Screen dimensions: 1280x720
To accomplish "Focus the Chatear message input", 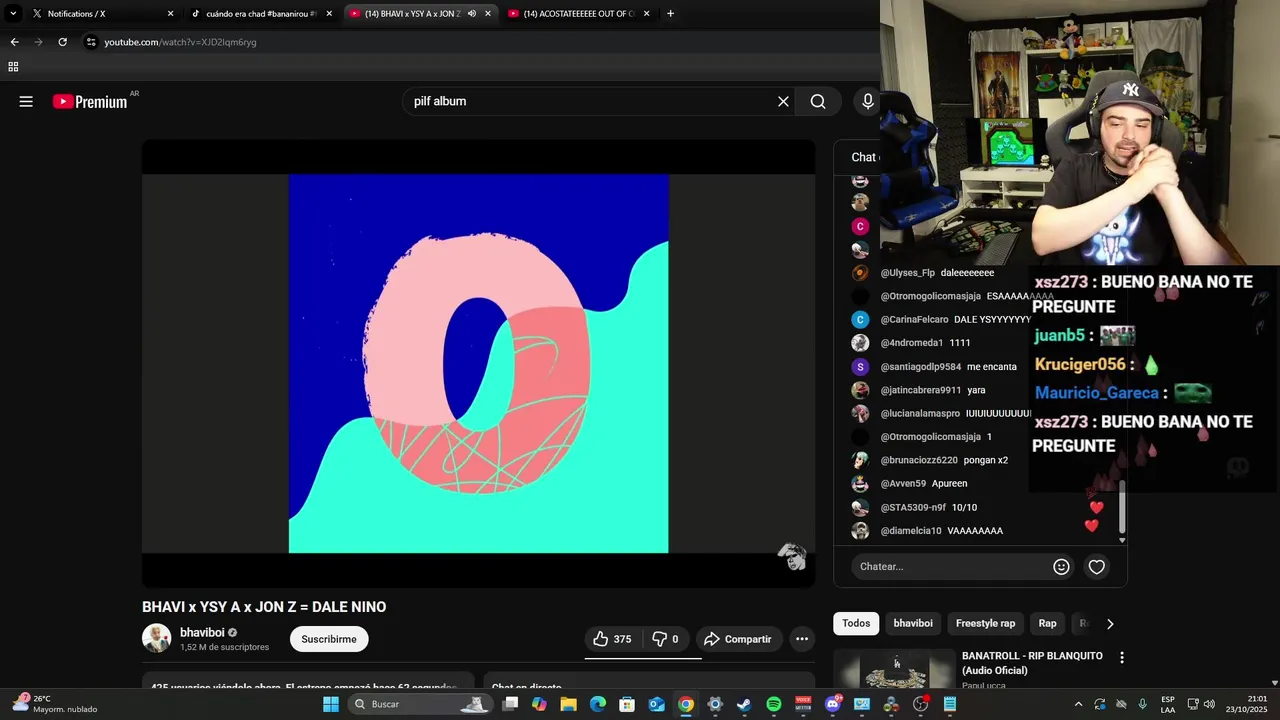I will click(950, 567).
